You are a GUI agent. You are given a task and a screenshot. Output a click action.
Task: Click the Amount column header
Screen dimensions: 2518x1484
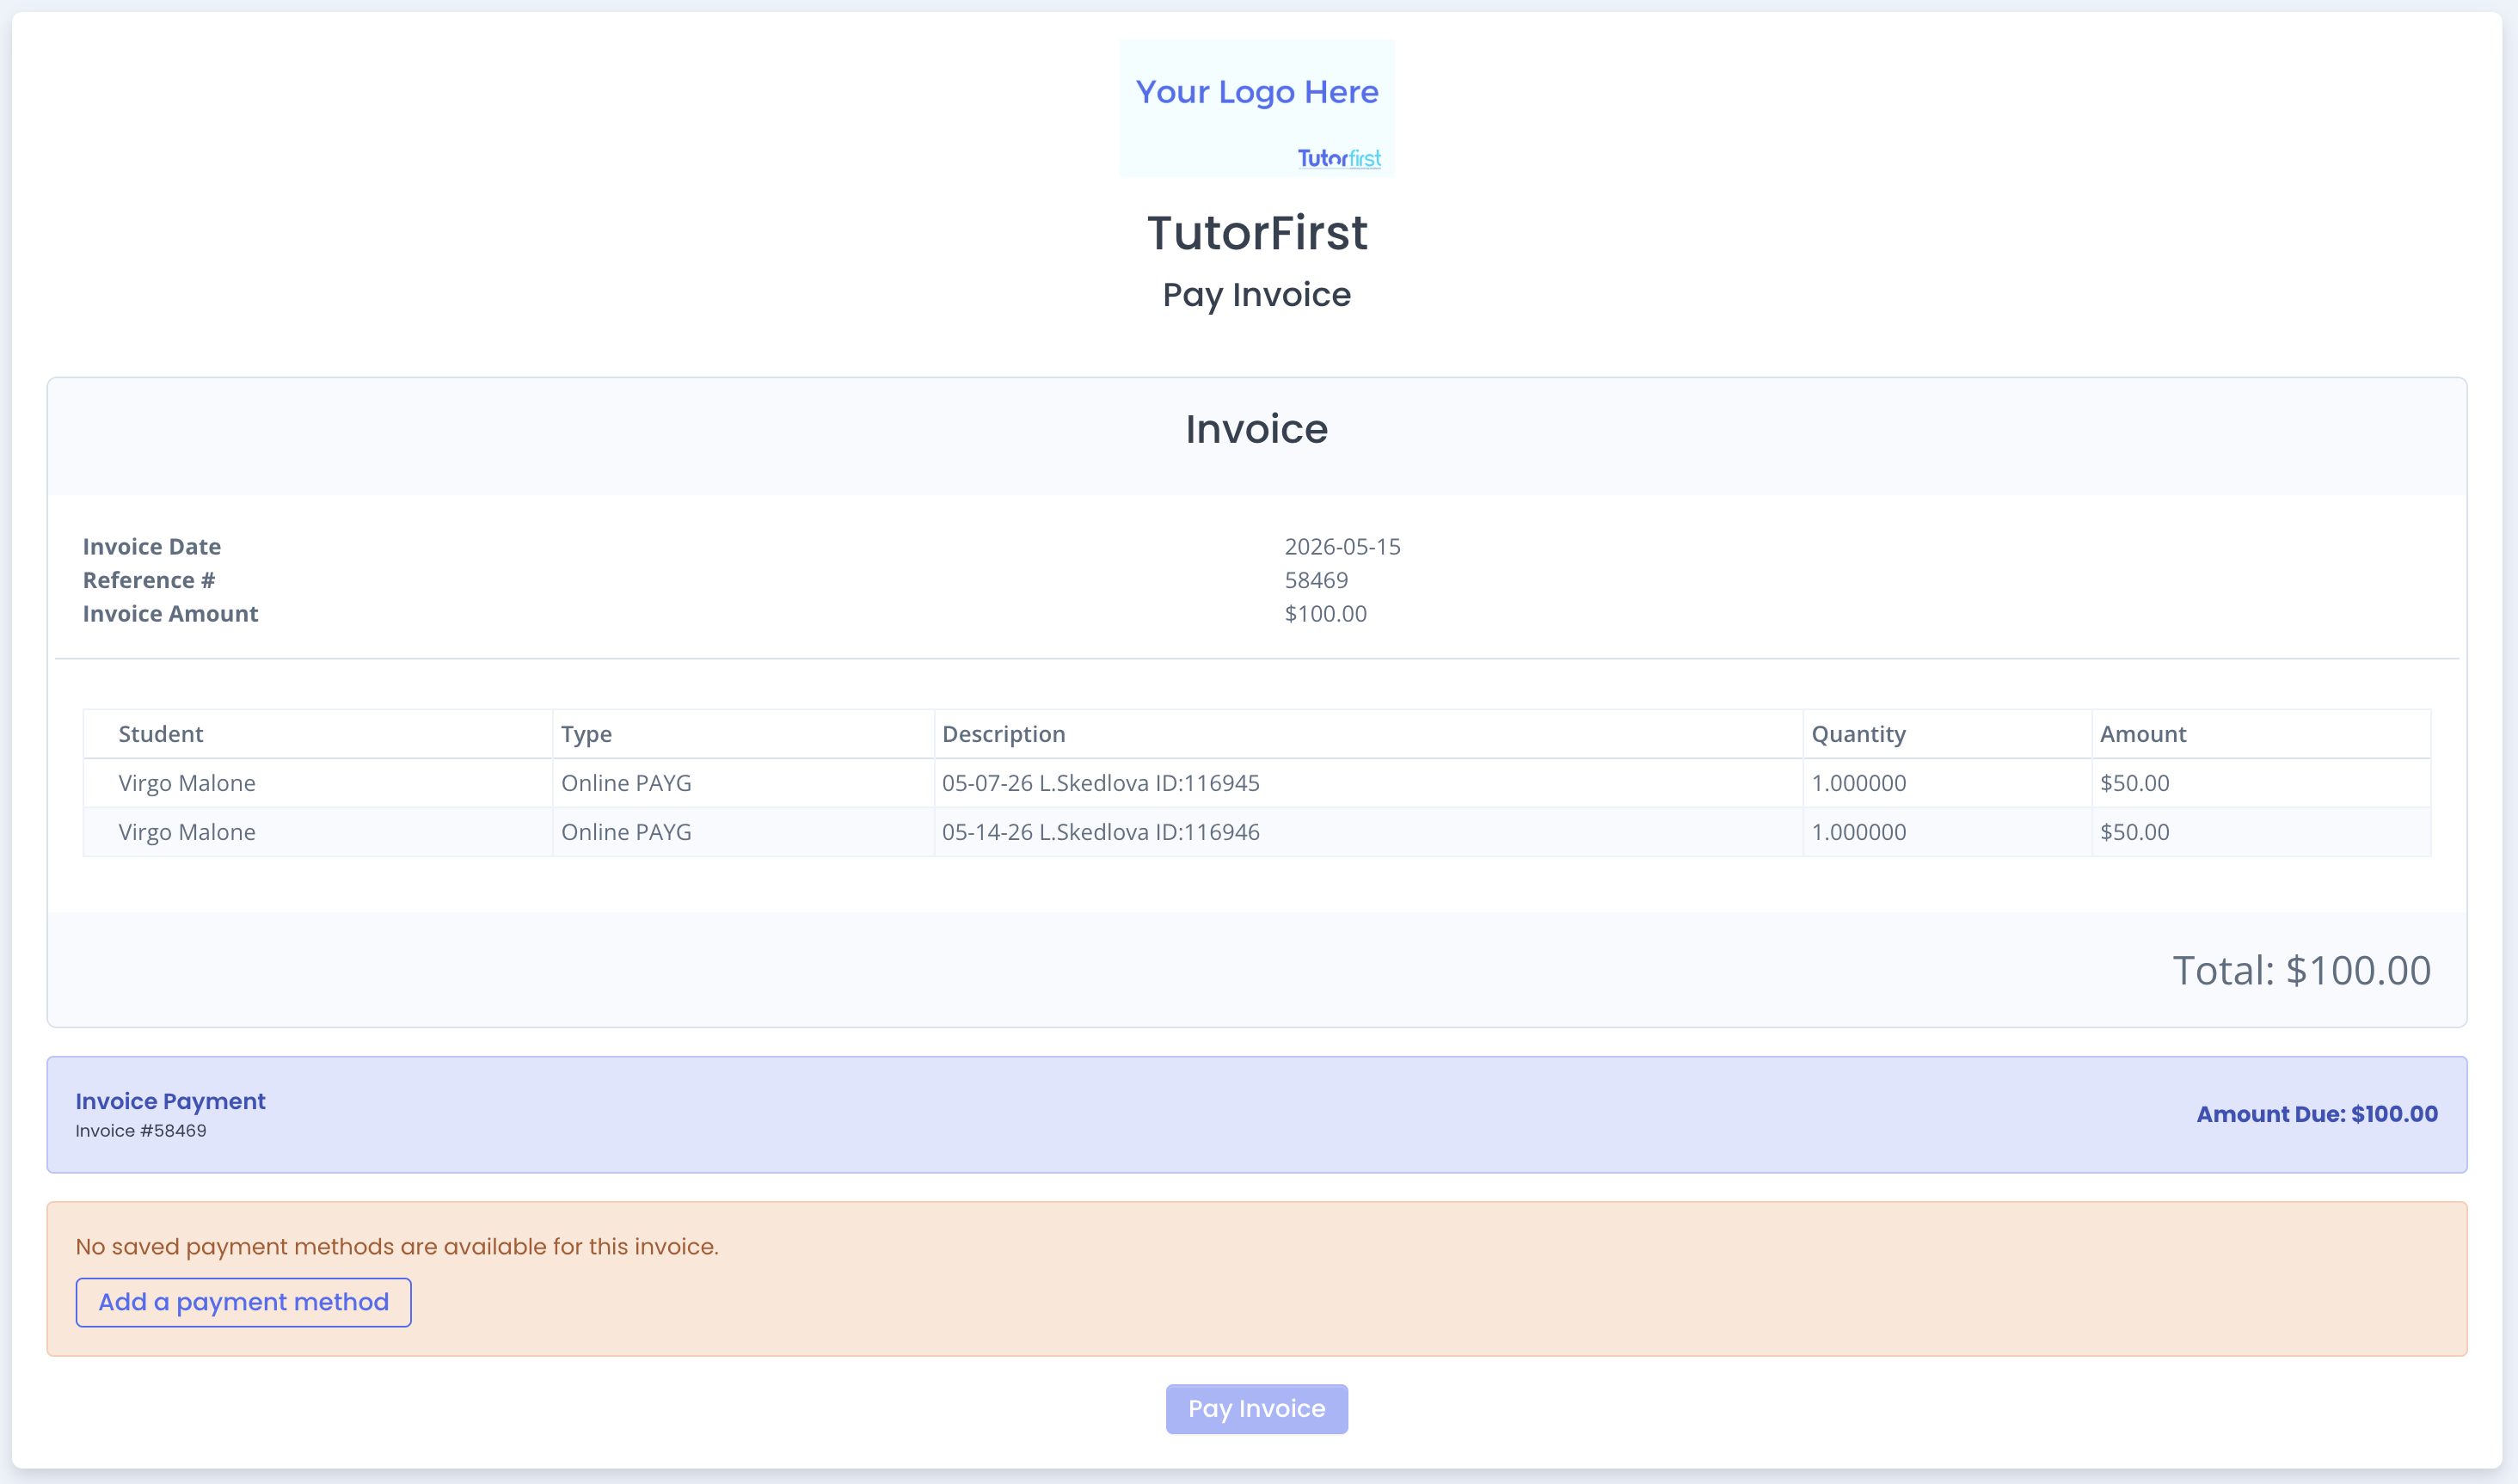coord(2142,734)
